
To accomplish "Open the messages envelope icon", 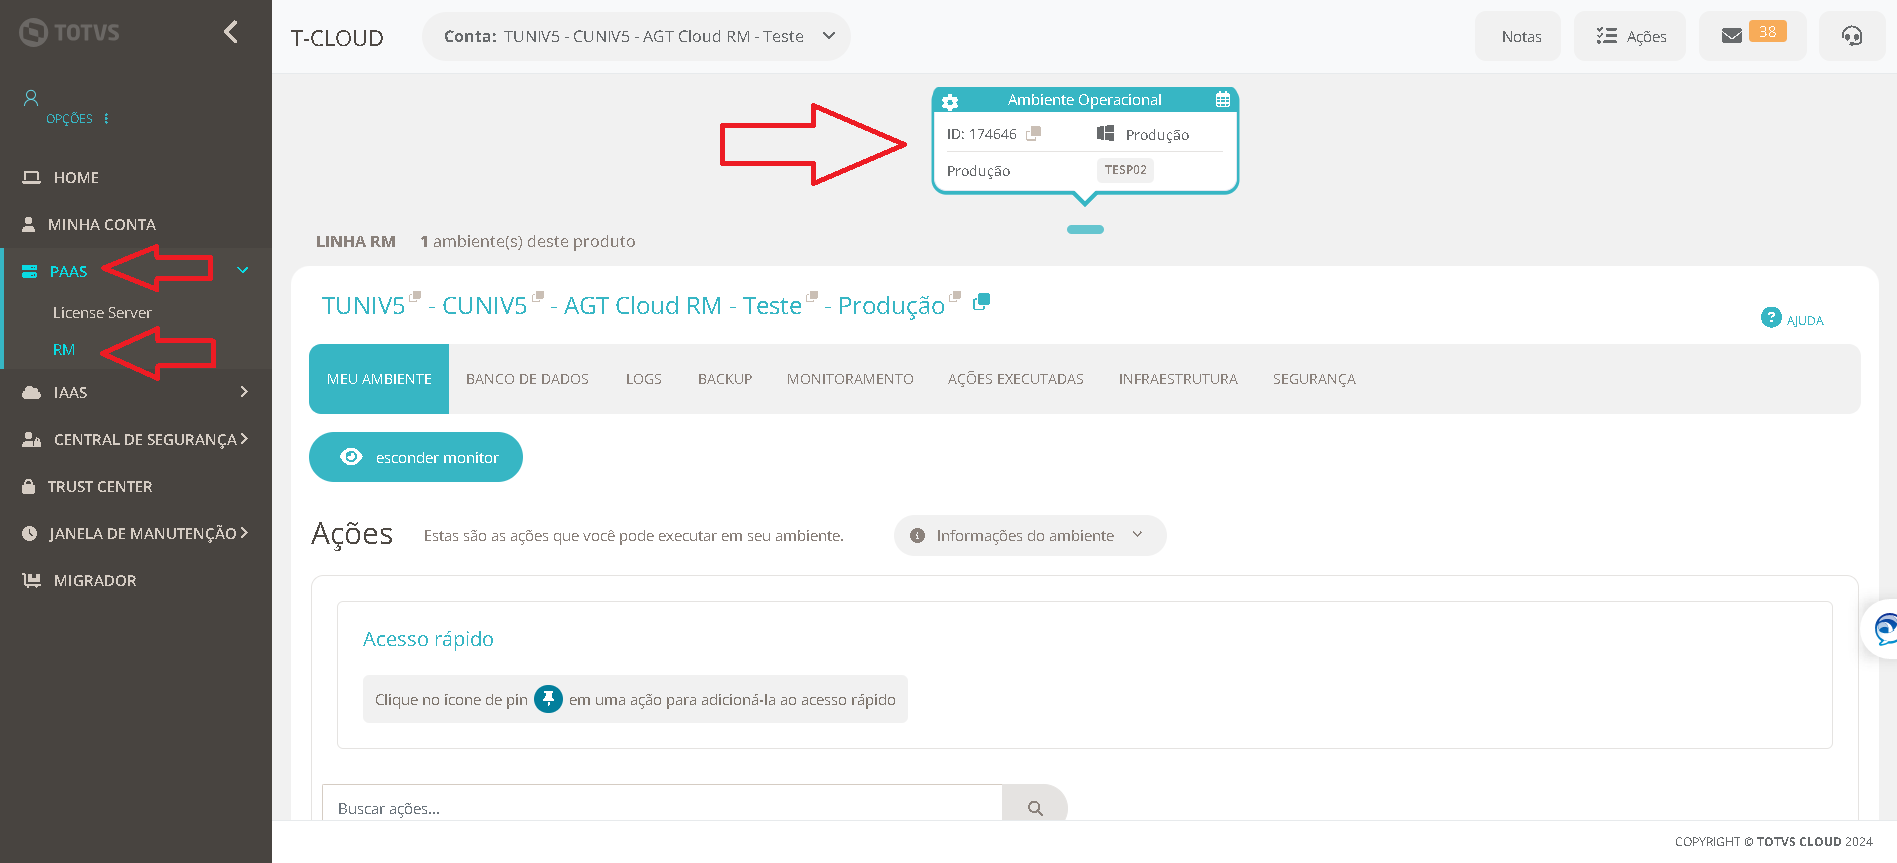I will pos(1732,35).
